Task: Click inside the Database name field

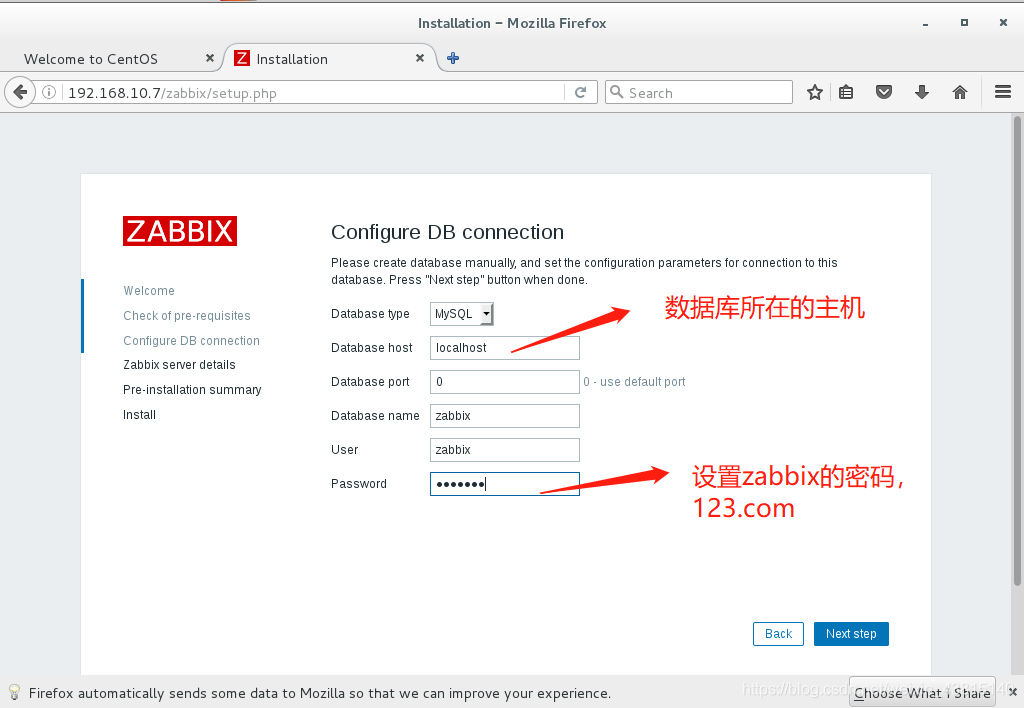Action: click(504, 415)
